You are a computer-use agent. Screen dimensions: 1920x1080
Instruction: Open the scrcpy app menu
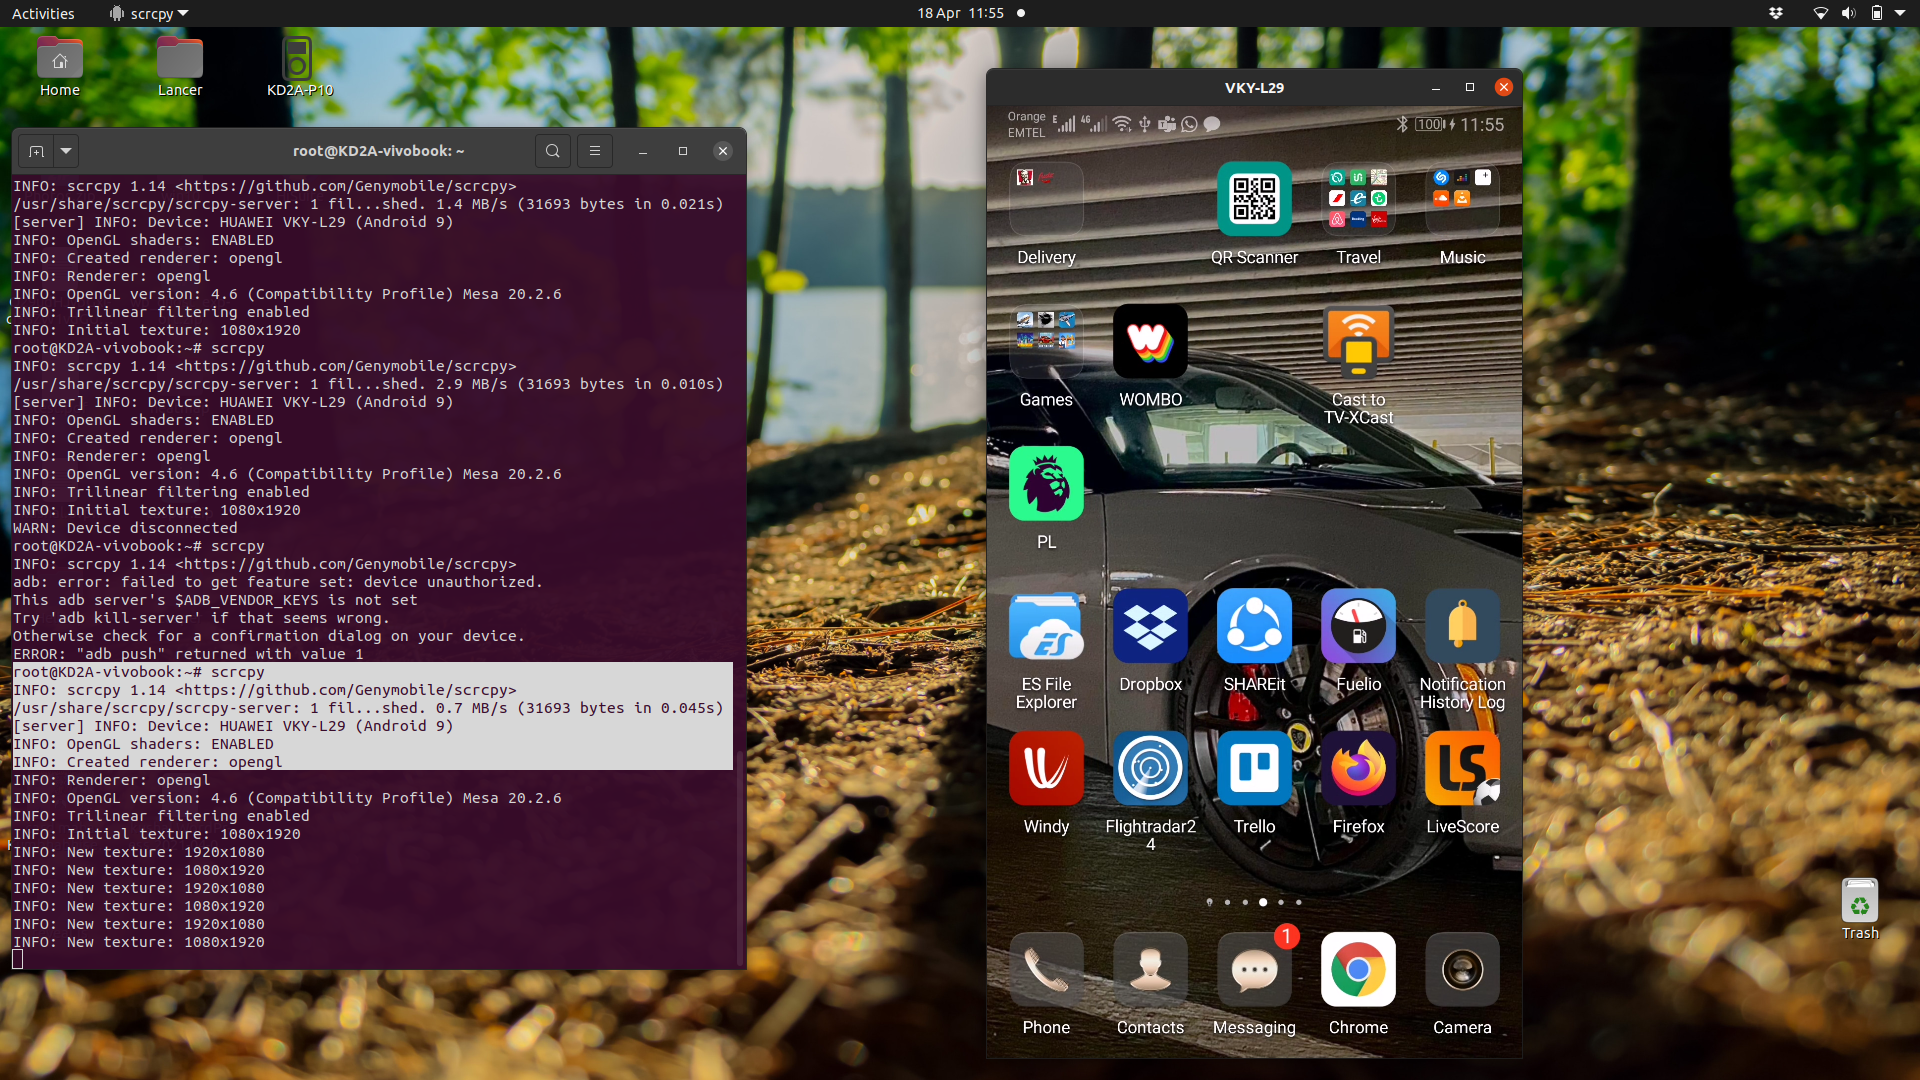tap(149, 13)
